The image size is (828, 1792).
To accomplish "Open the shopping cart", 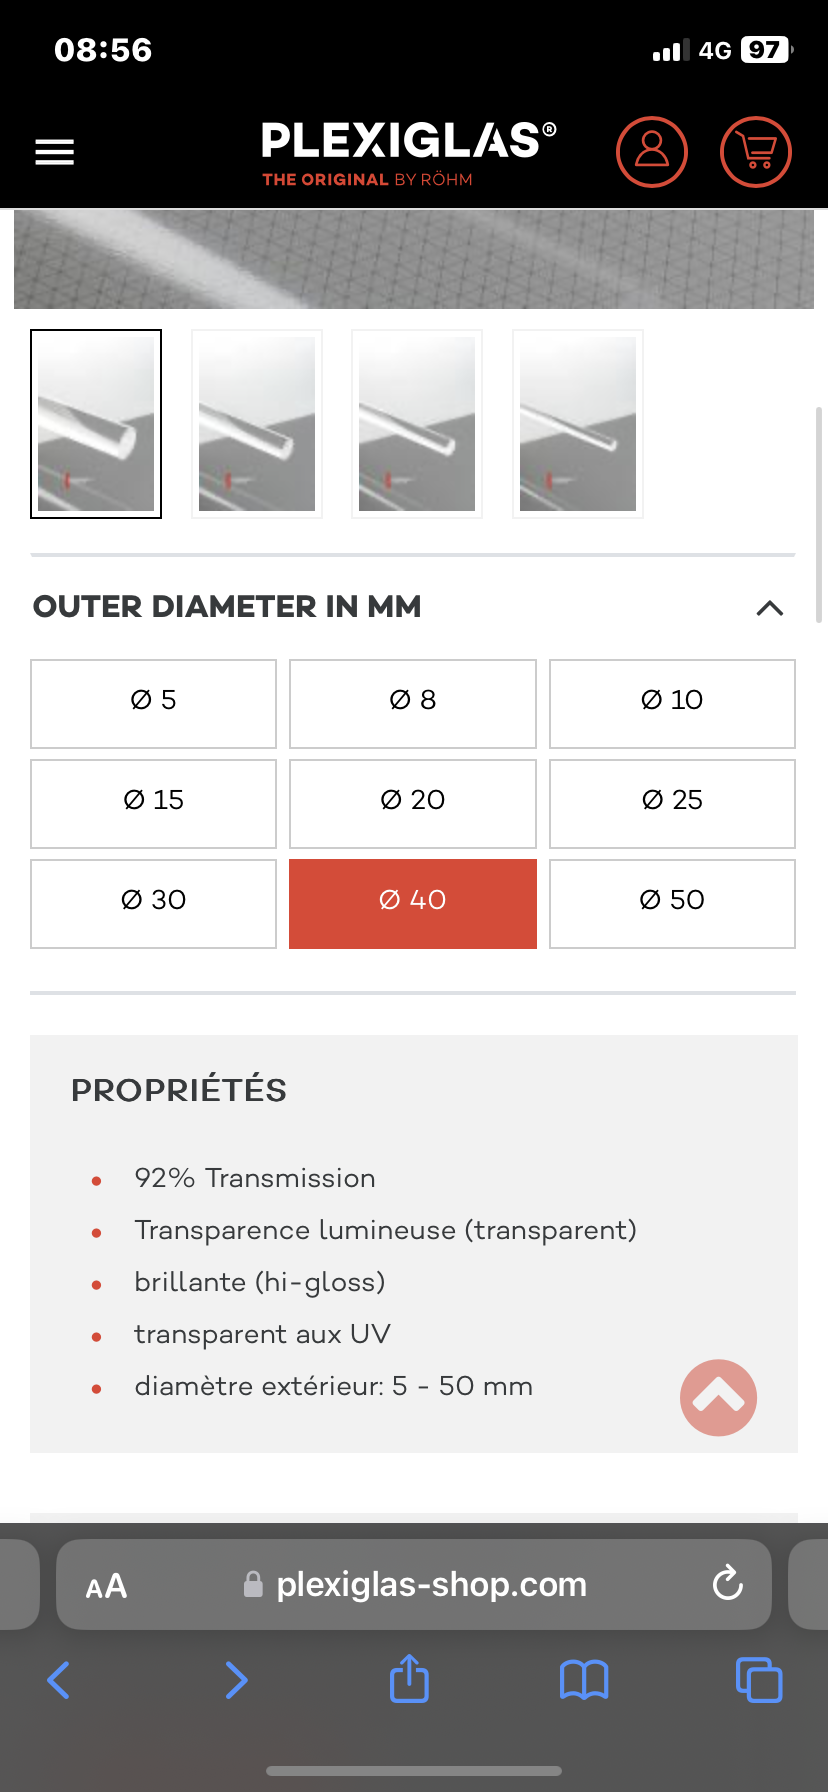I will 756,152.
